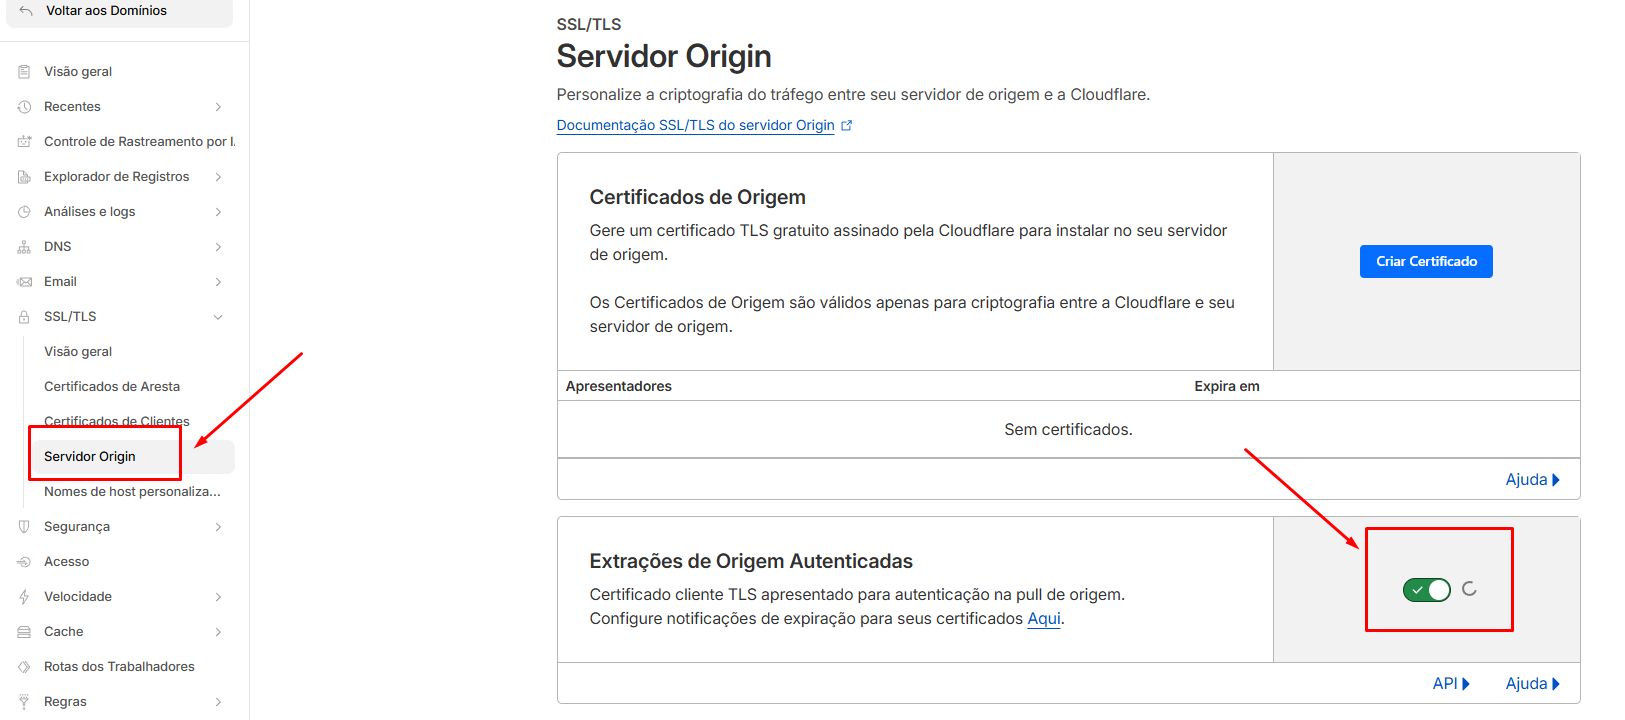The height and width of the screenshot is (720, 1625).
Task: Click the Aqui notifications link
Action: [1044, 619]
